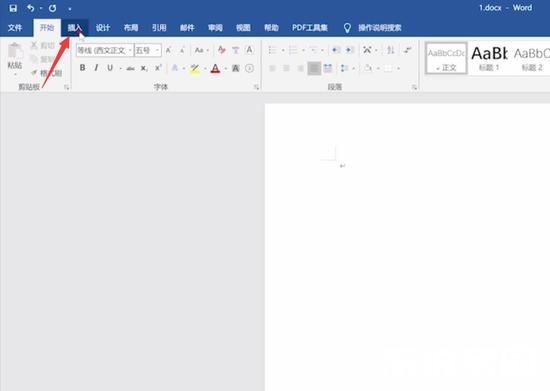Open the Insert ribbon tab
550x391 pixels.
tap(75, 28)
